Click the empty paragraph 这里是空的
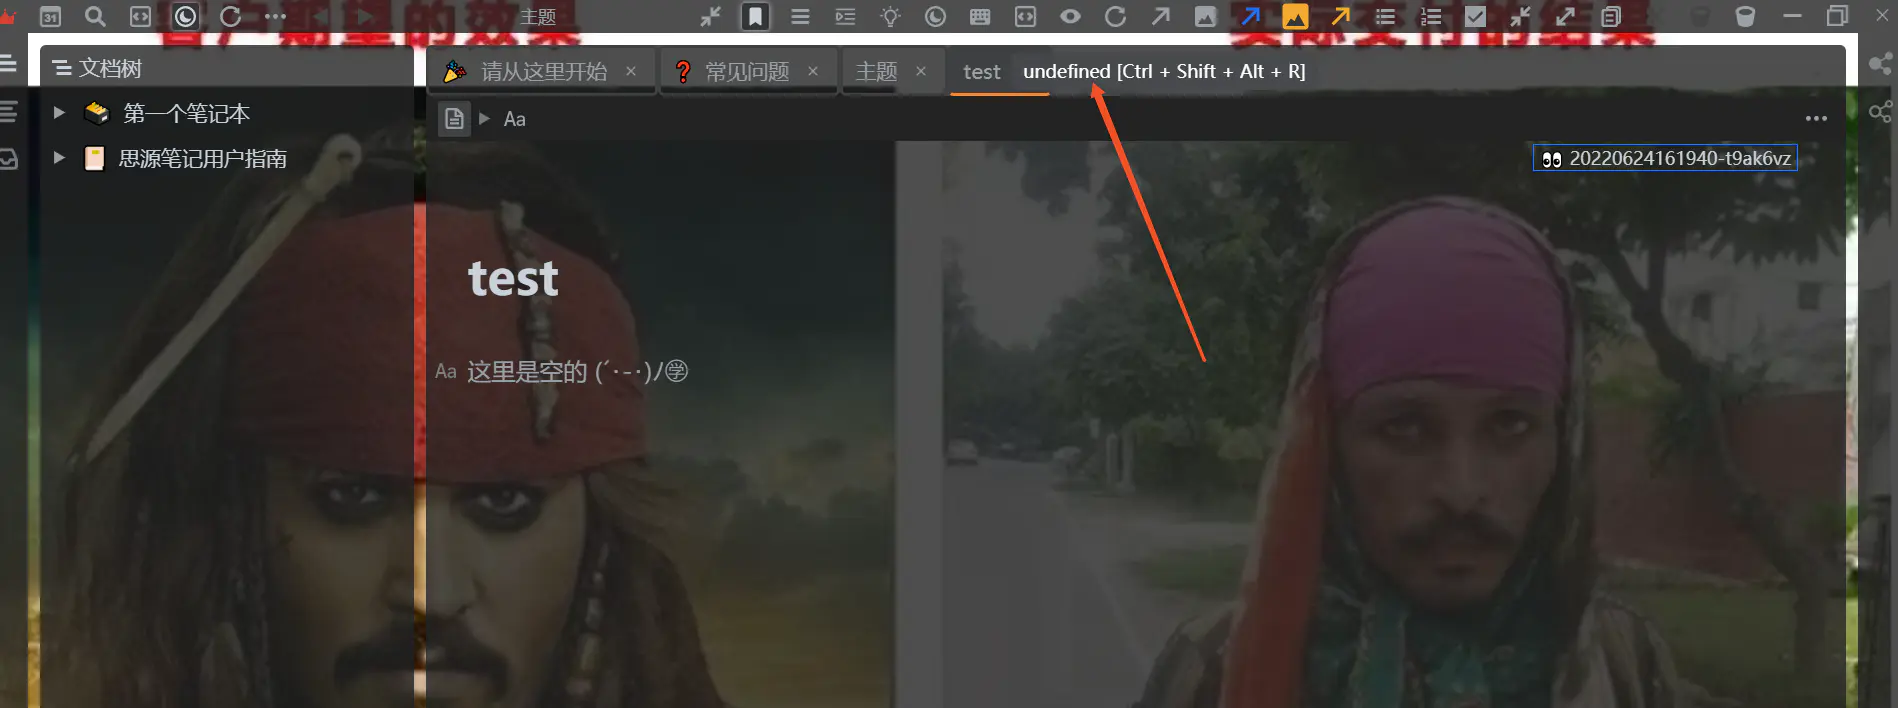The image size is (1898, 708). (x=577, y=371)
